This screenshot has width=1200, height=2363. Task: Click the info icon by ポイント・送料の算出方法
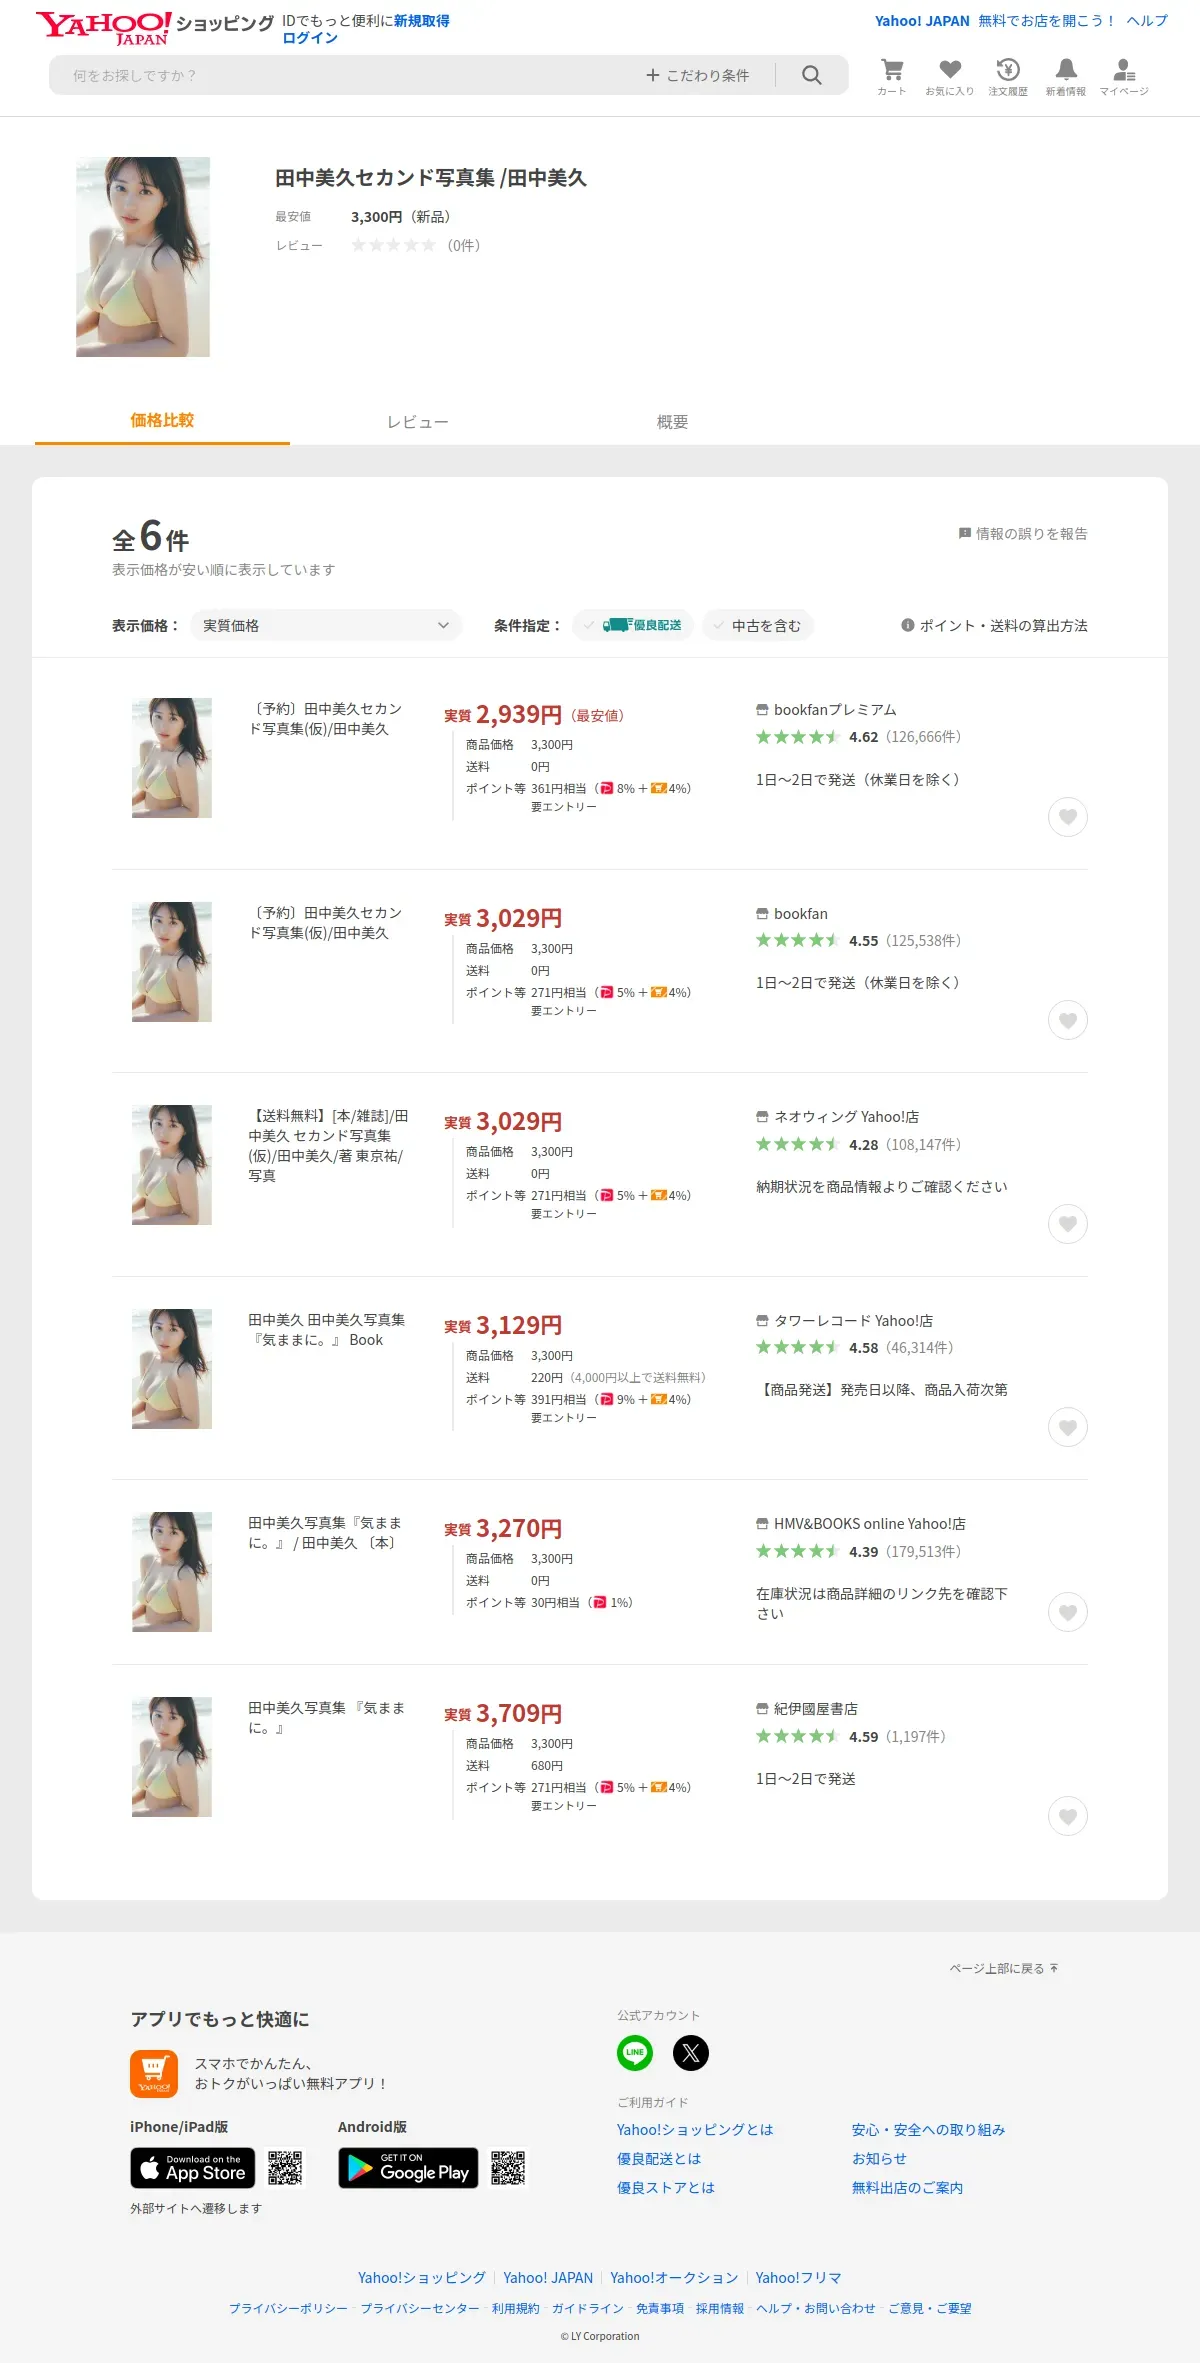908,625
